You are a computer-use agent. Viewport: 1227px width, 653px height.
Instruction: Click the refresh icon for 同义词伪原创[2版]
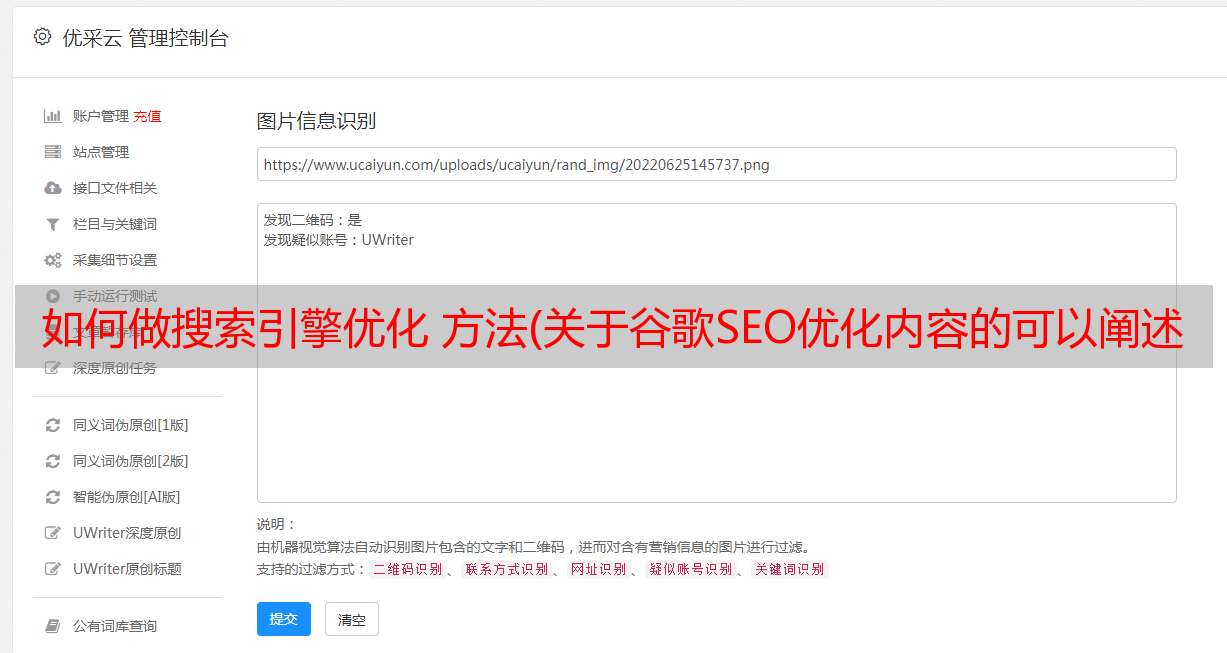(x=53, y=461)
